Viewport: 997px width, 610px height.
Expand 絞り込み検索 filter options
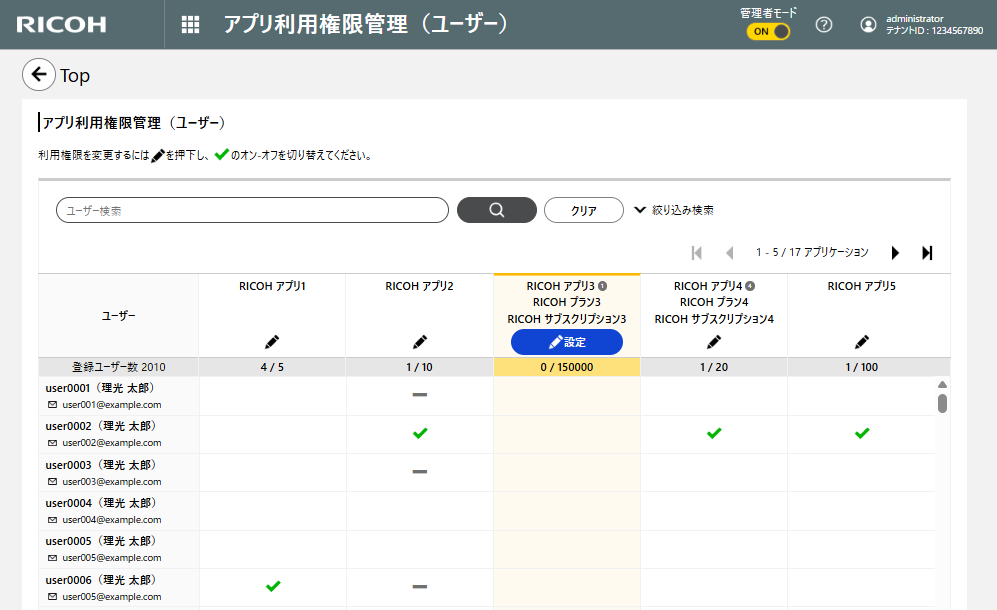pos(674,210)
